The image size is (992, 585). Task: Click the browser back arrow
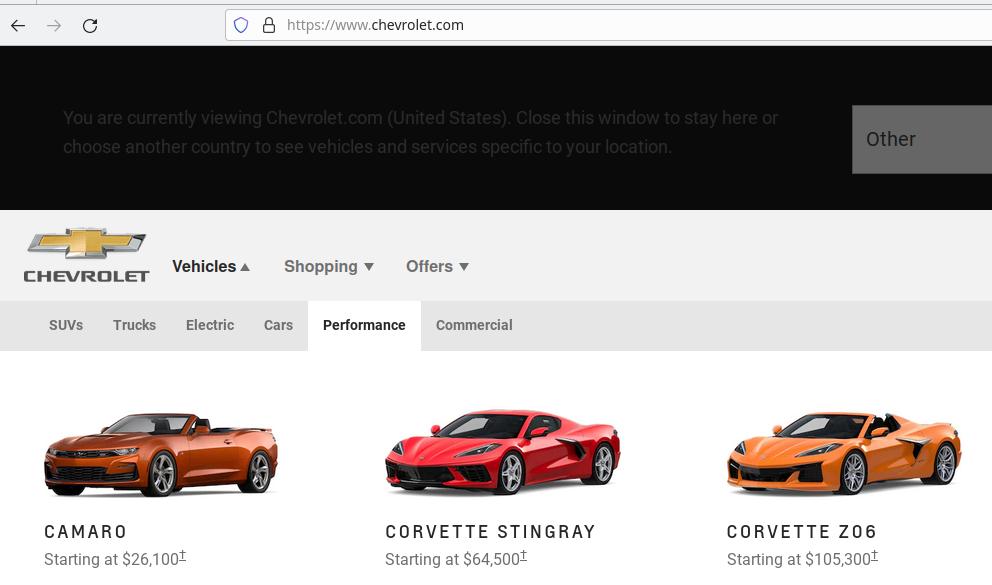point(18,25)
